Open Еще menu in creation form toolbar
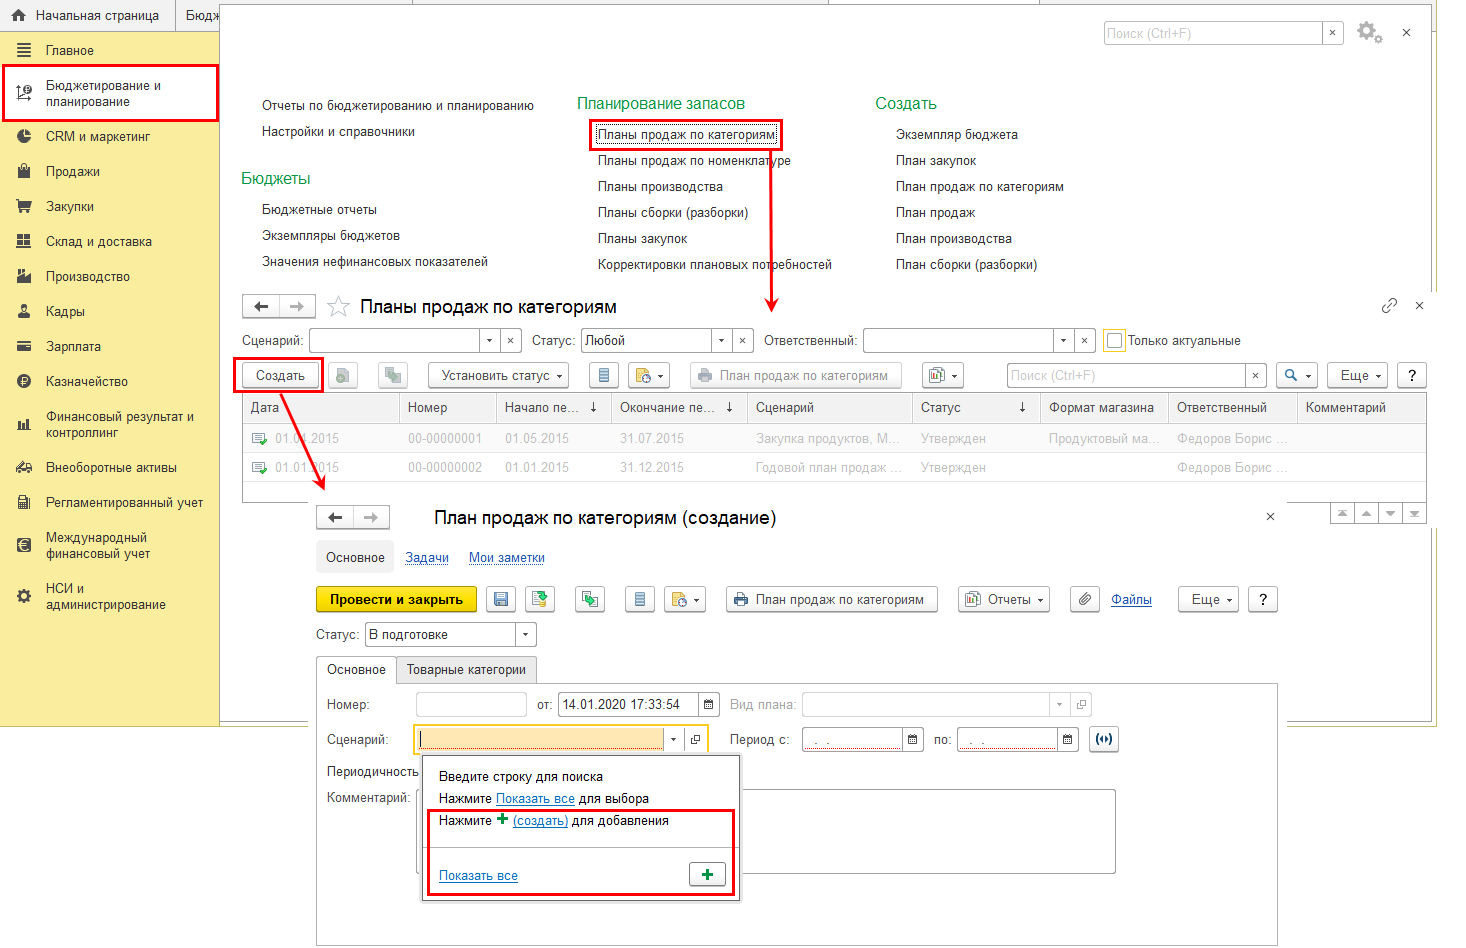Viewport: 1466px width, 948px height. coord(1209,599)
